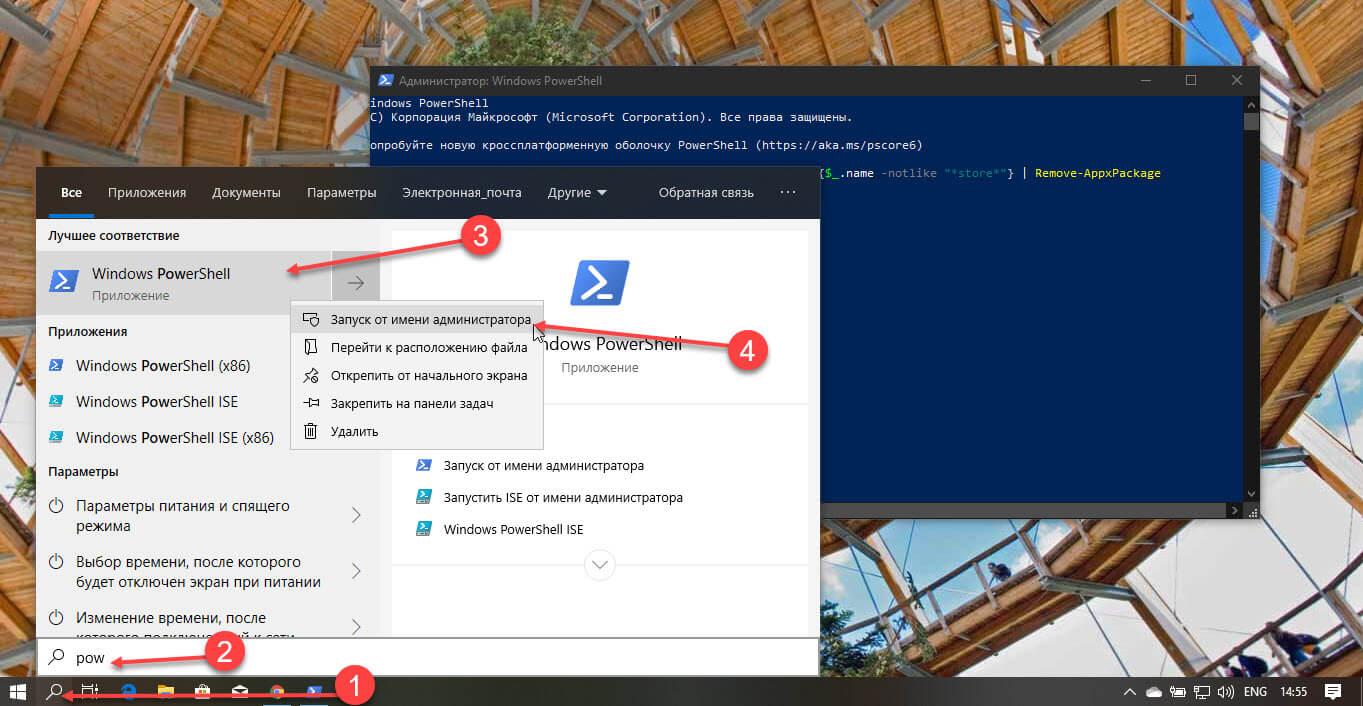
Task: Switch to PowerShell taskbar icon
Action: pyautogui.click(x=315, y=691)
